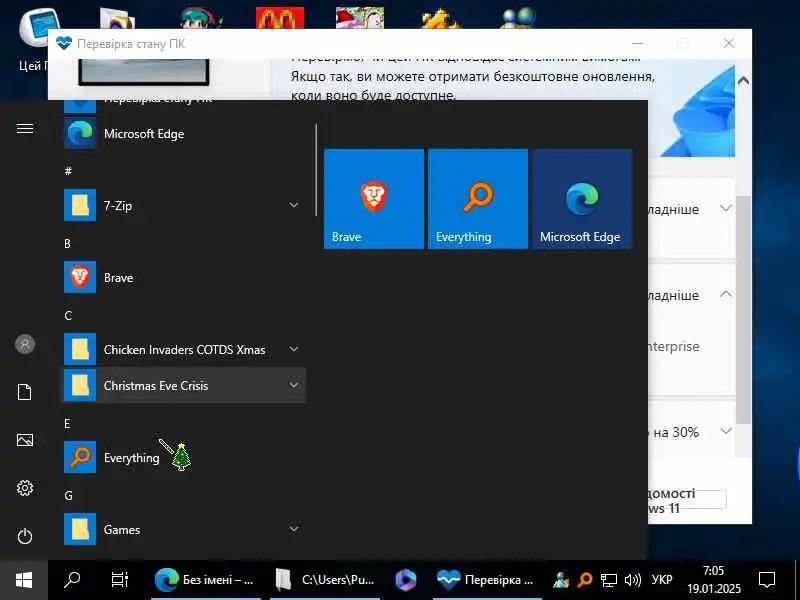Expand the 30% section chevron in PC Health Check
This screenshot has height=600, width=800.
click(726, 431)
